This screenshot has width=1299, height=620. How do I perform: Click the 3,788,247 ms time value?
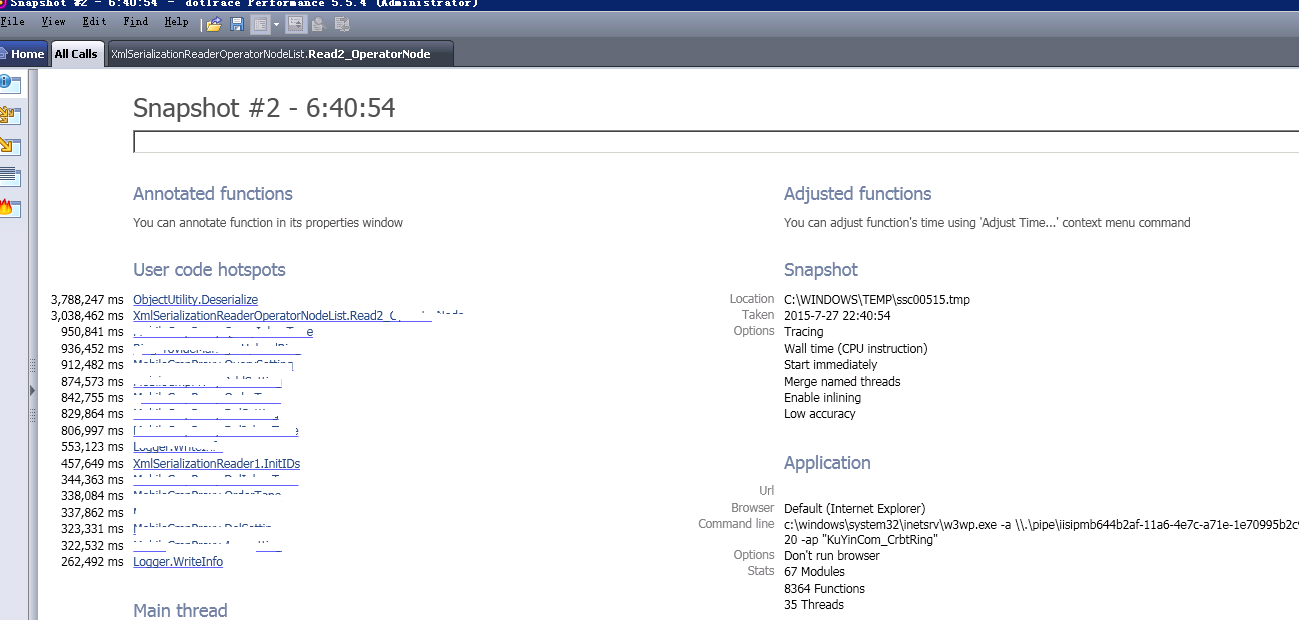click(x=88, y=300)
